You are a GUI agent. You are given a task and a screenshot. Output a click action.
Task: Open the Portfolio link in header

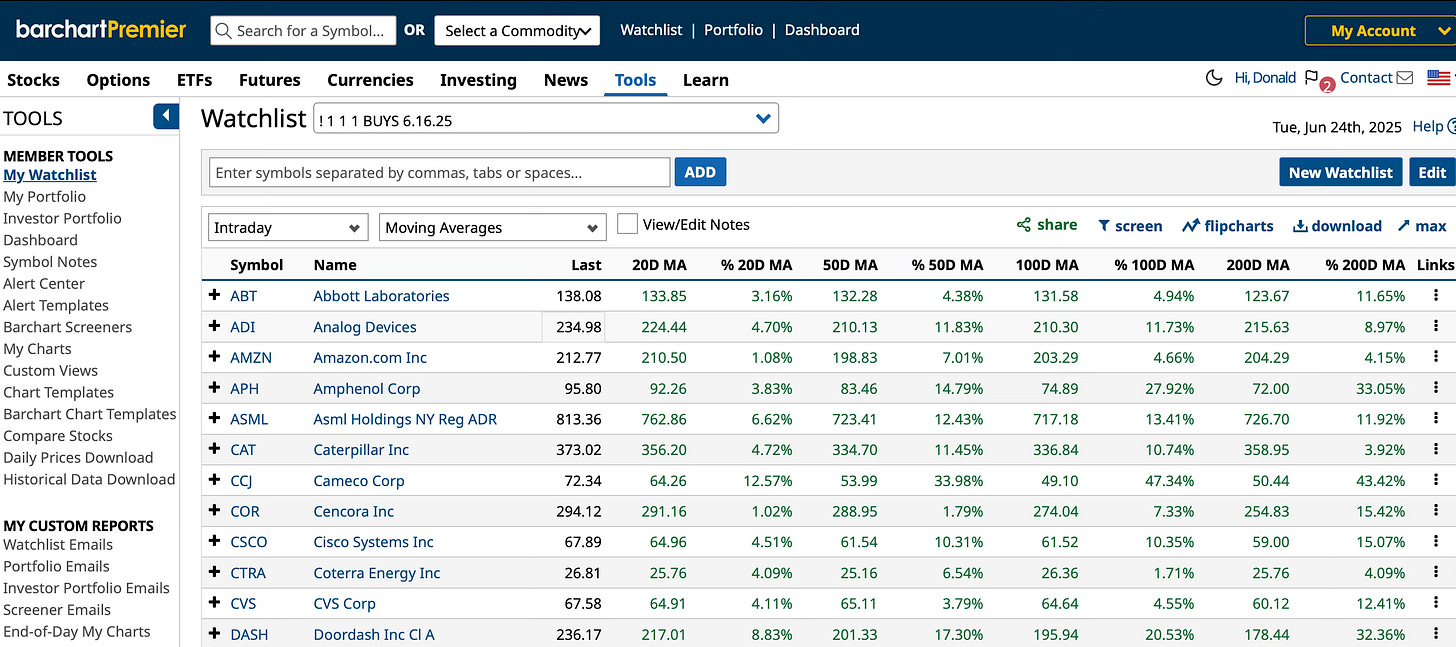(x=733, y=30)
